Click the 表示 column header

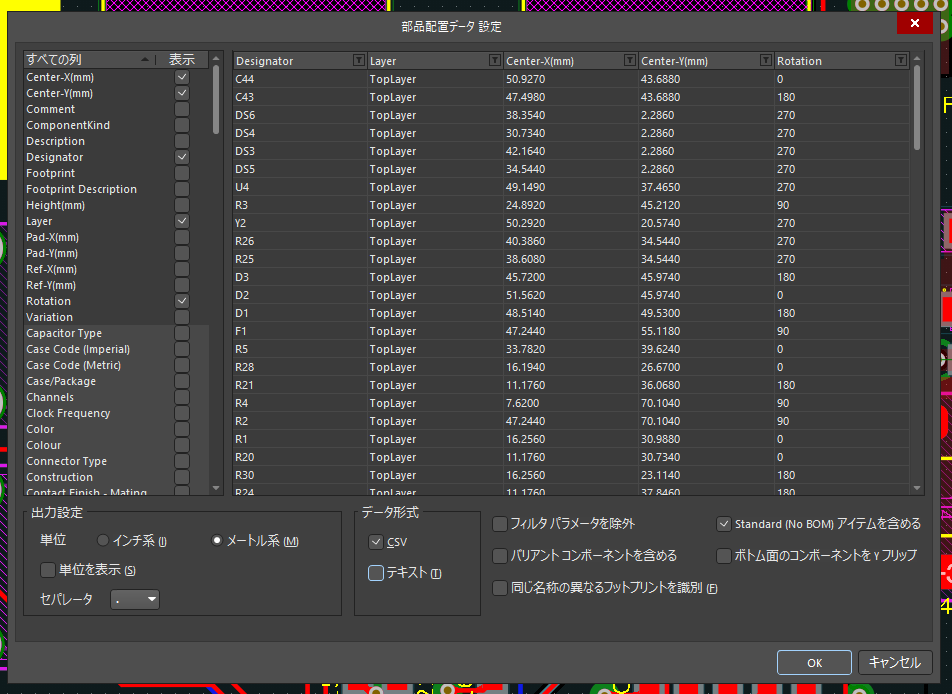coord(182,60)
